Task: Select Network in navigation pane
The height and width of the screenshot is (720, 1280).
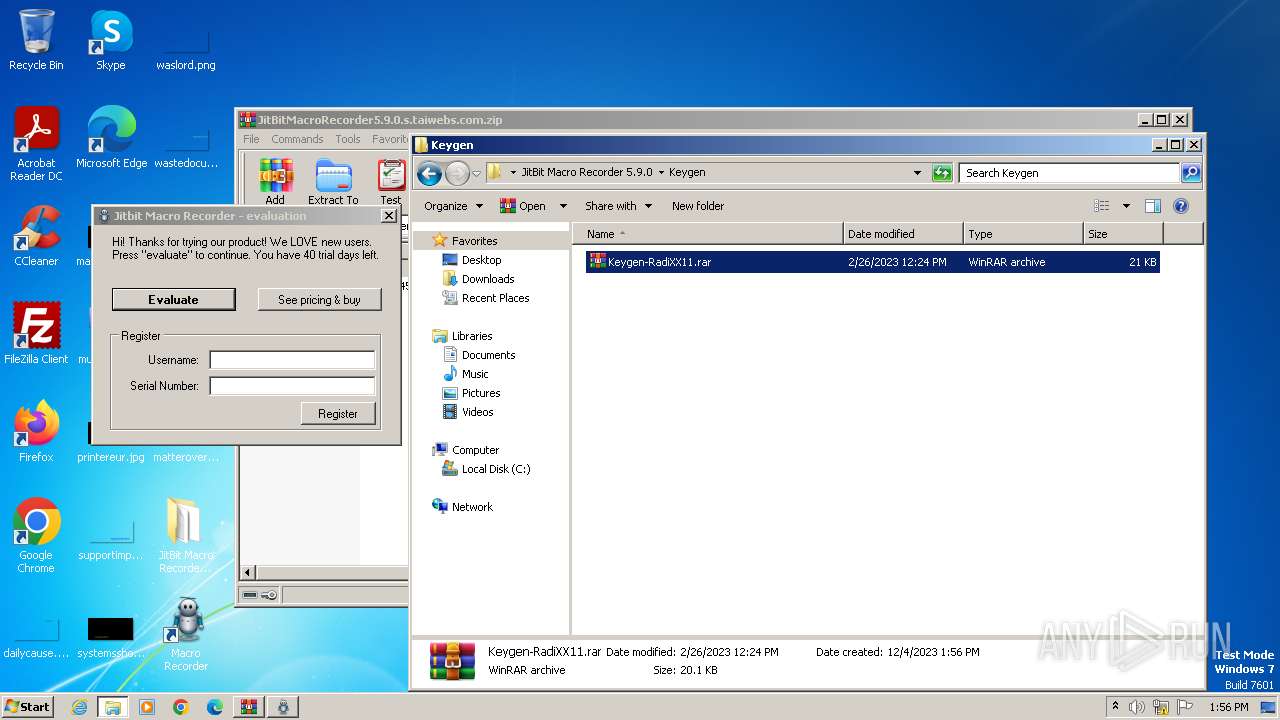Action: click(472, 507)
